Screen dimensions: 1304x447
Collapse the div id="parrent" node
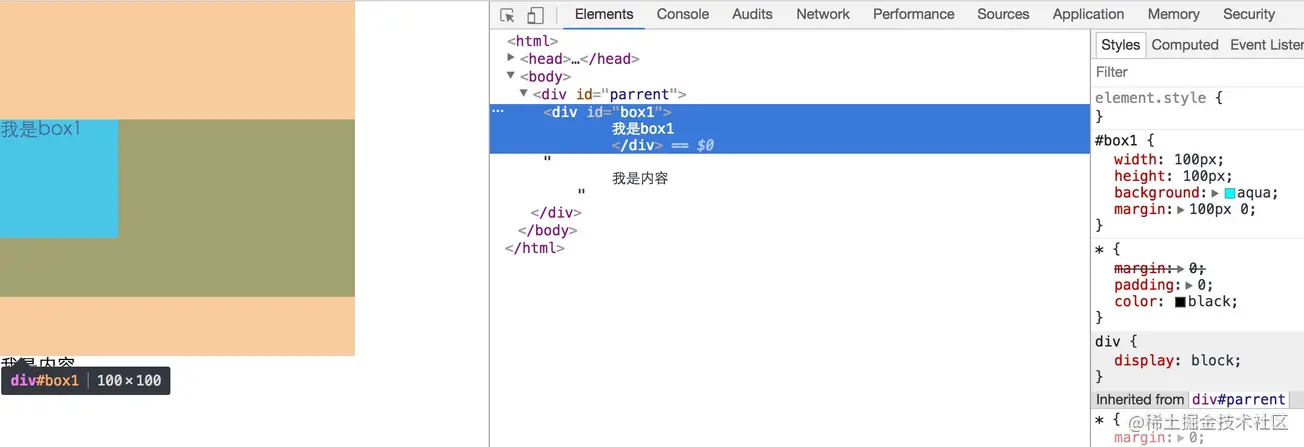click(524, 93)
